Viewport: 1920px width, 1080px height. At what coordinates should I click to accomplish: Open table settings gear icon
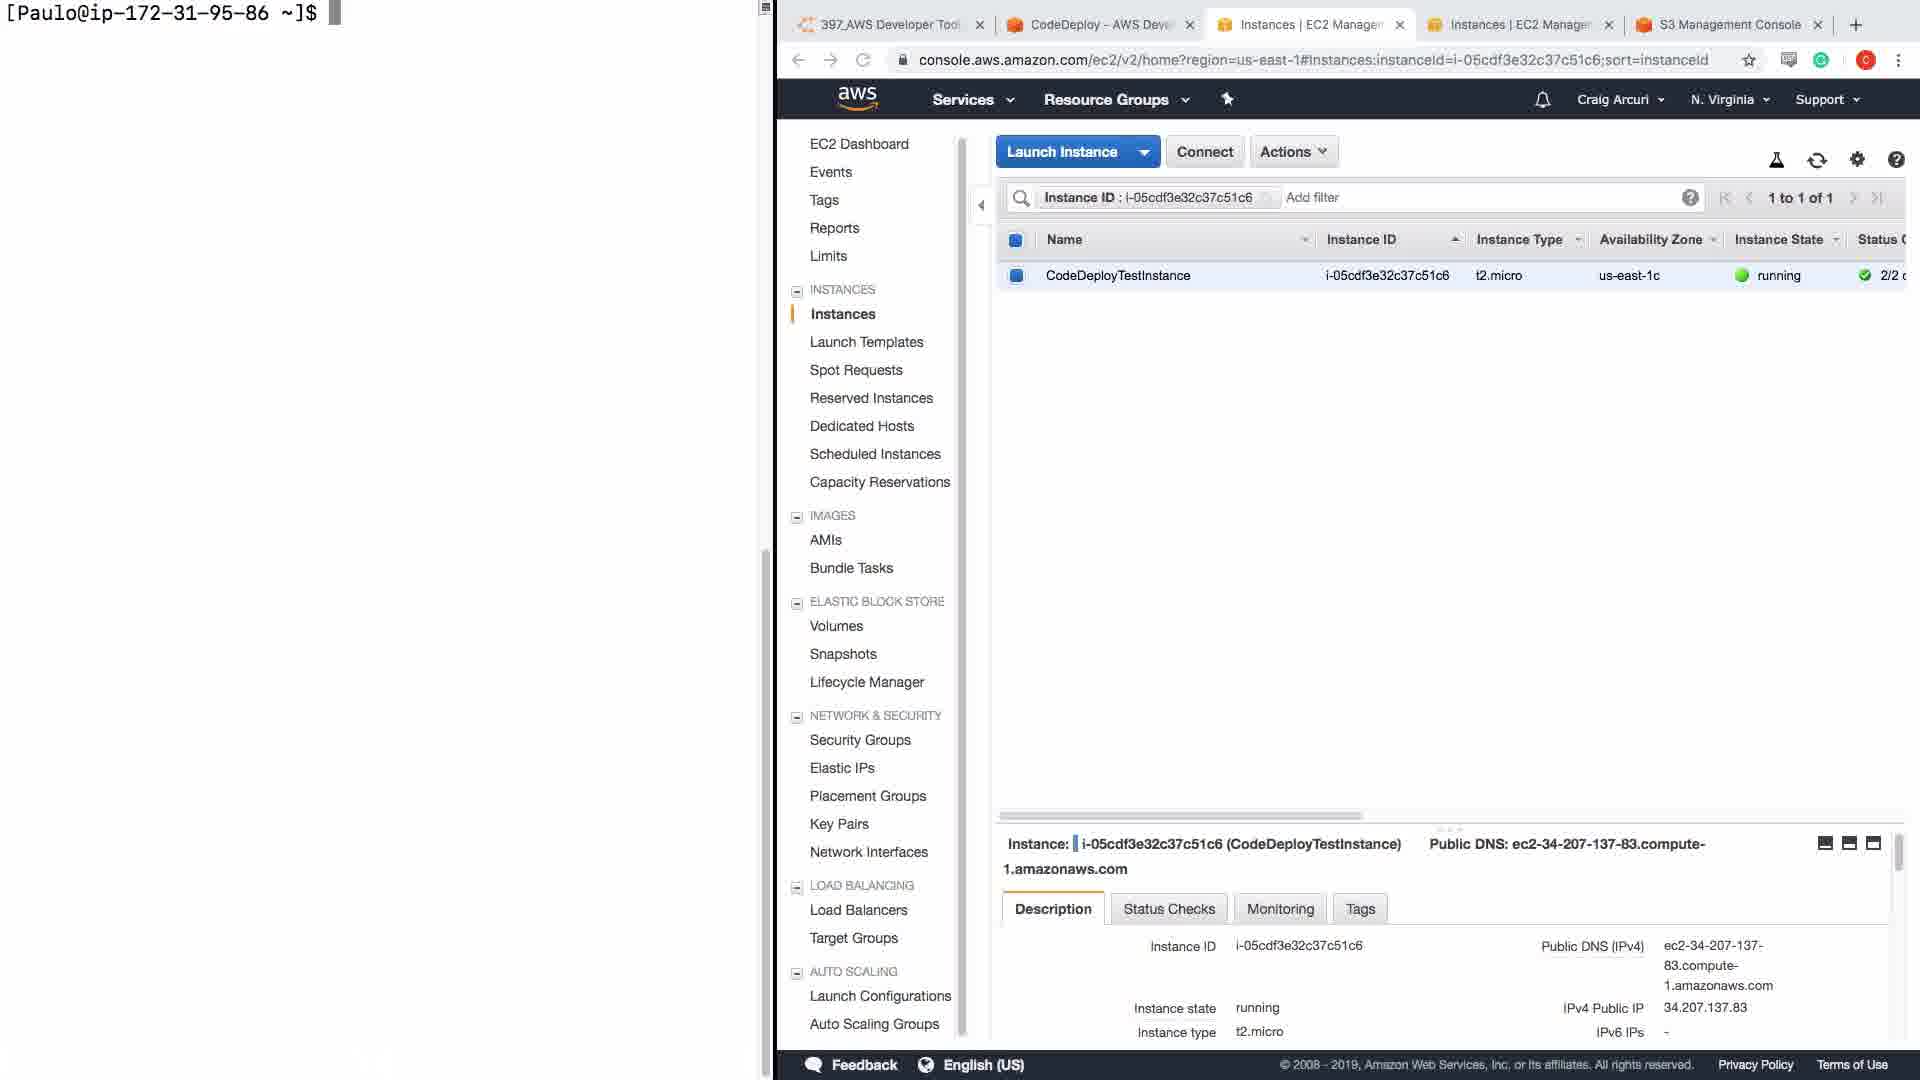coord(1857,160)
